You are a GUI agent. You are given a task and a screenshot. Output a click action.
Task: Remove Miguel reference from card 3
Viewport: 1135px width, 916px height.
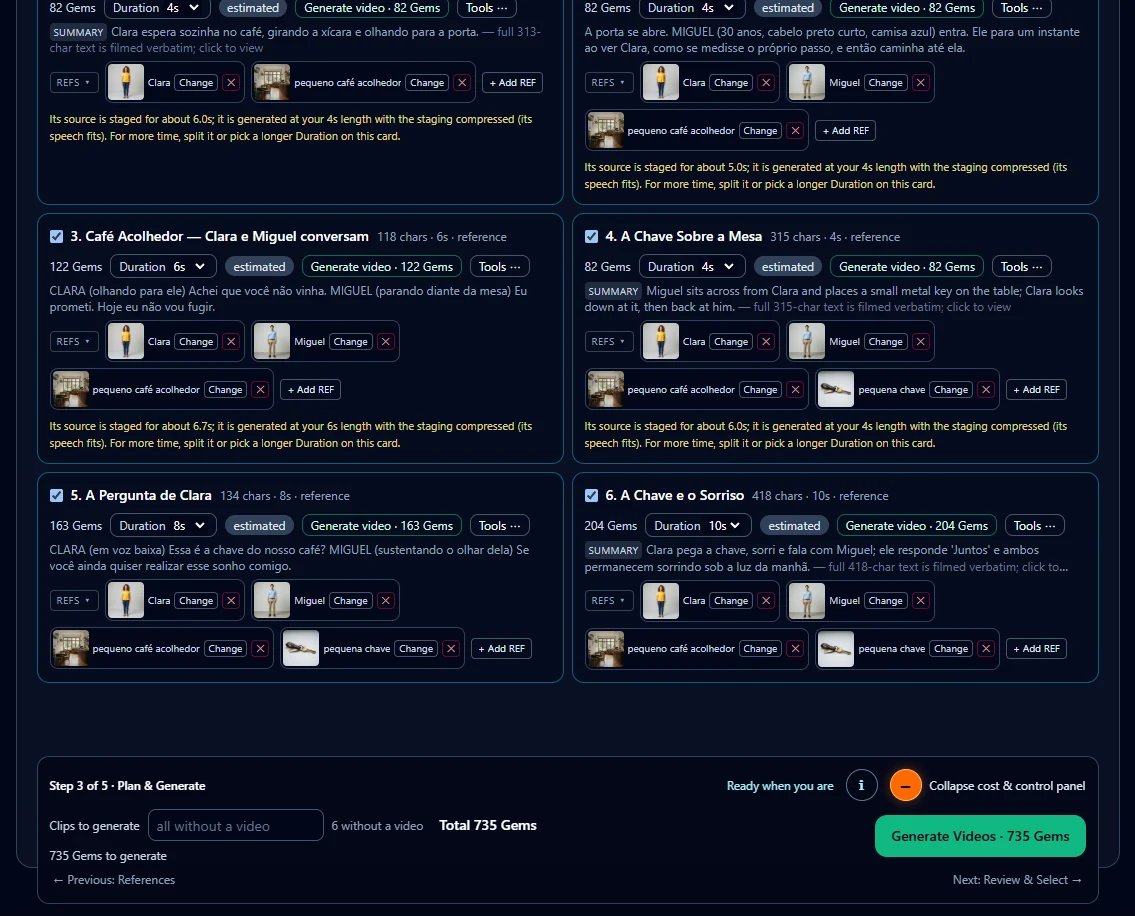[386, 342]
